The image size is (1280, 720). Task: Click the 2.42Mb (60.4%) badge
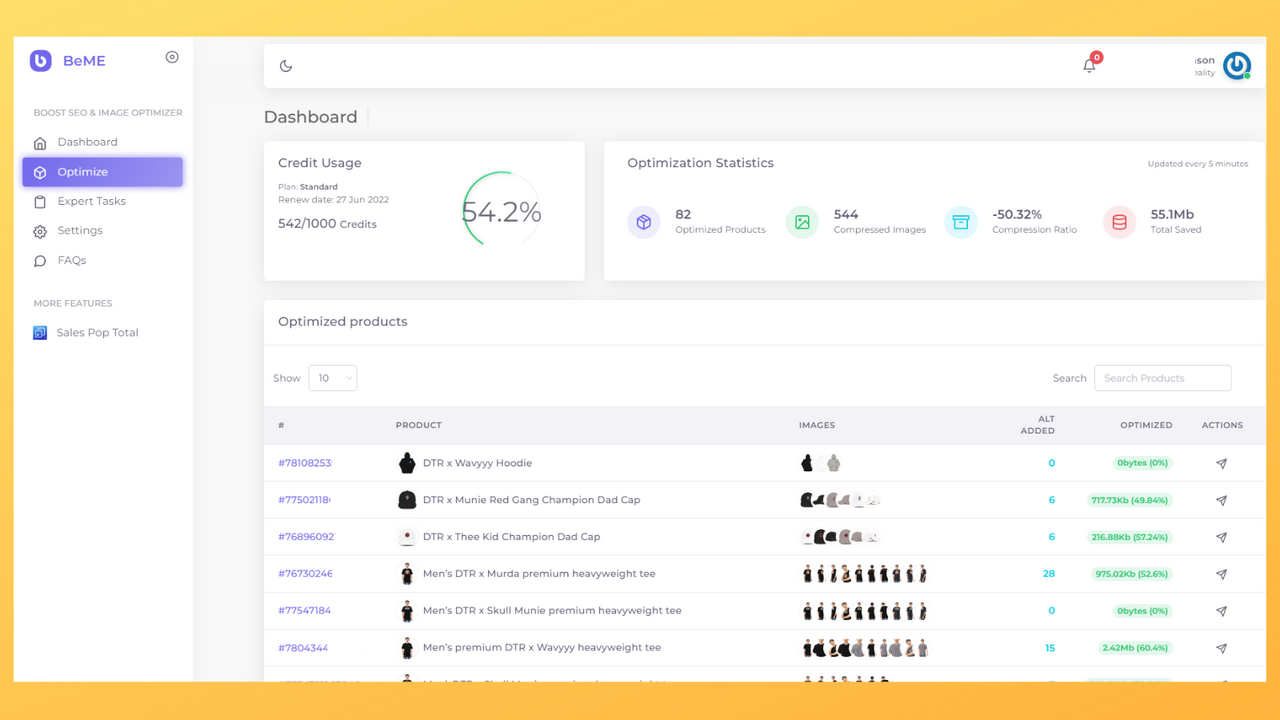(x=1135, y=648)
